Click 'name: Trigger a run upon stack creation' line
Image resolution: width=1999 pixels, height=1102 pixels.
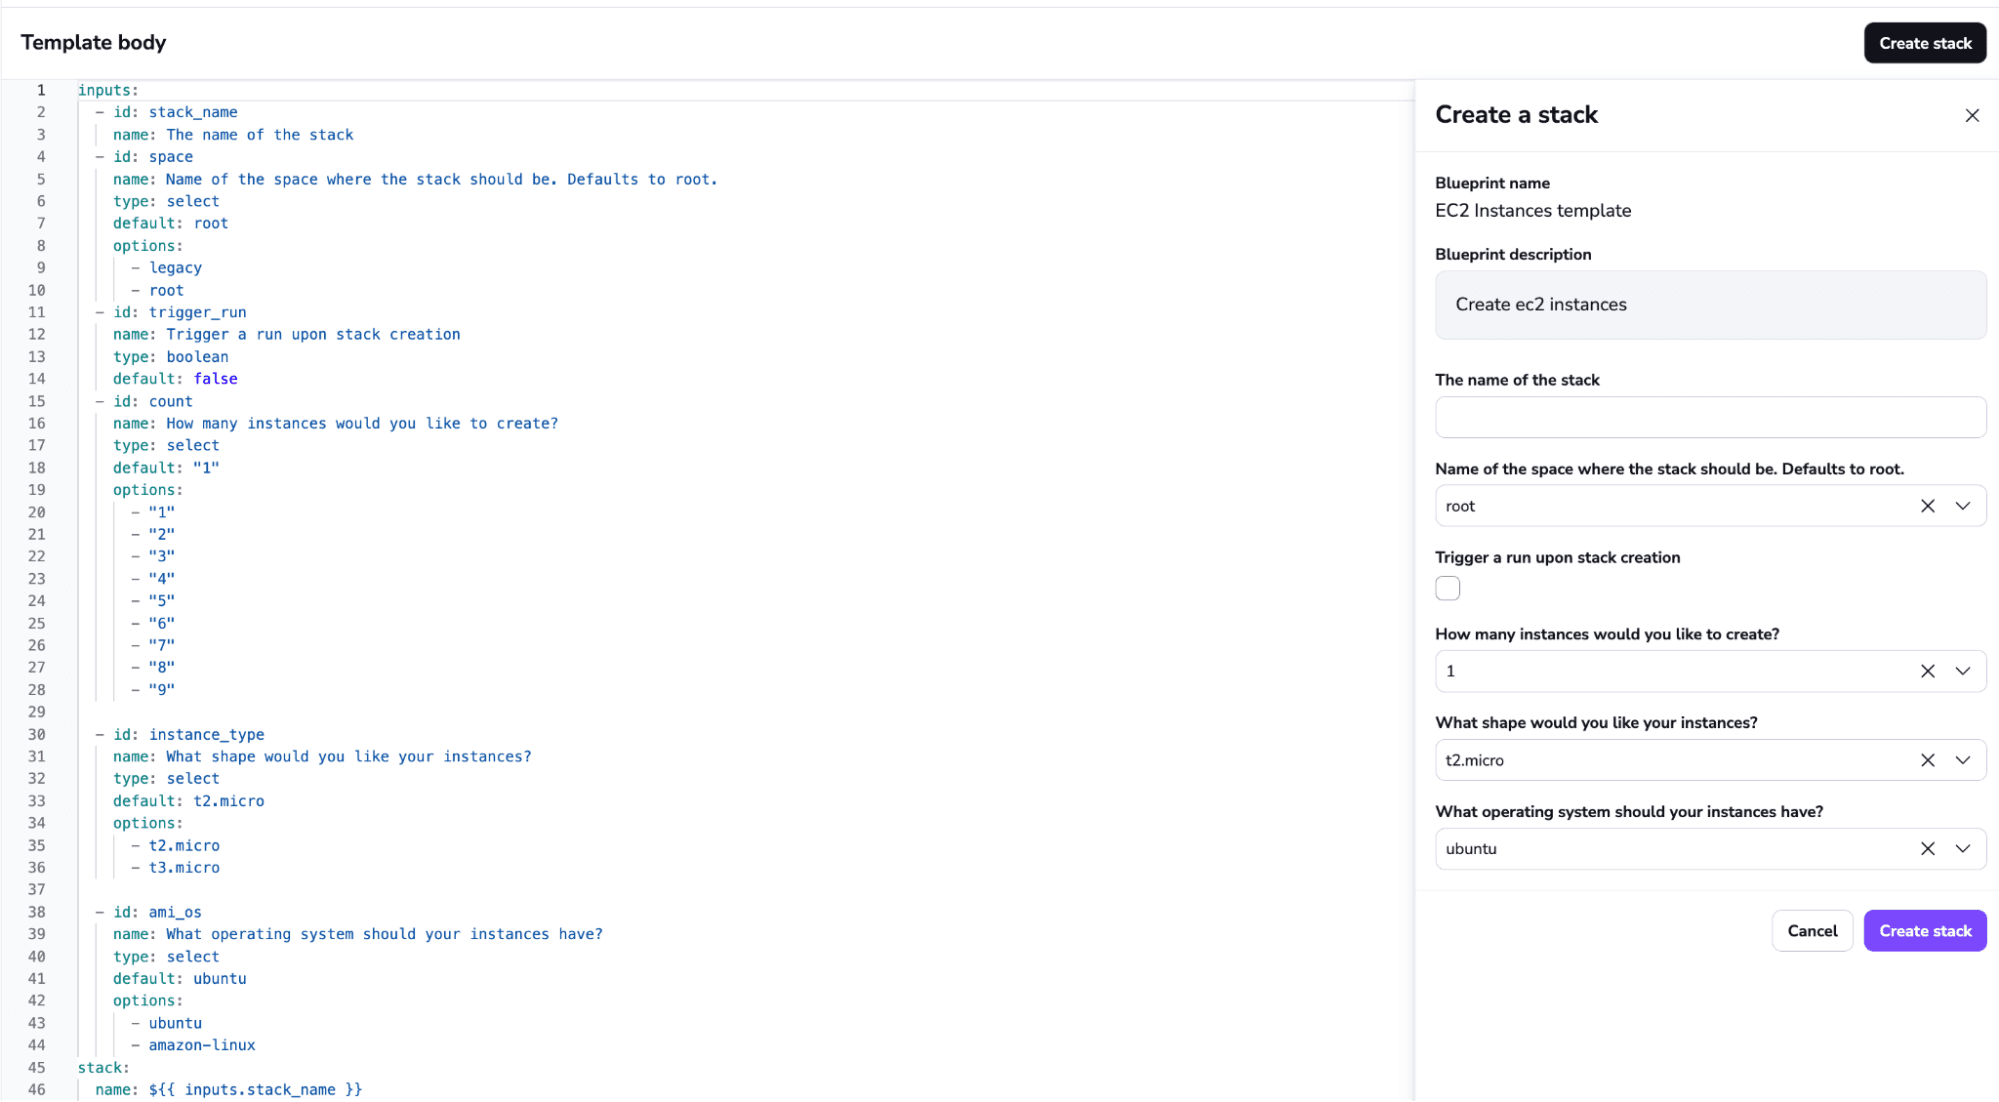pos(286,335)
